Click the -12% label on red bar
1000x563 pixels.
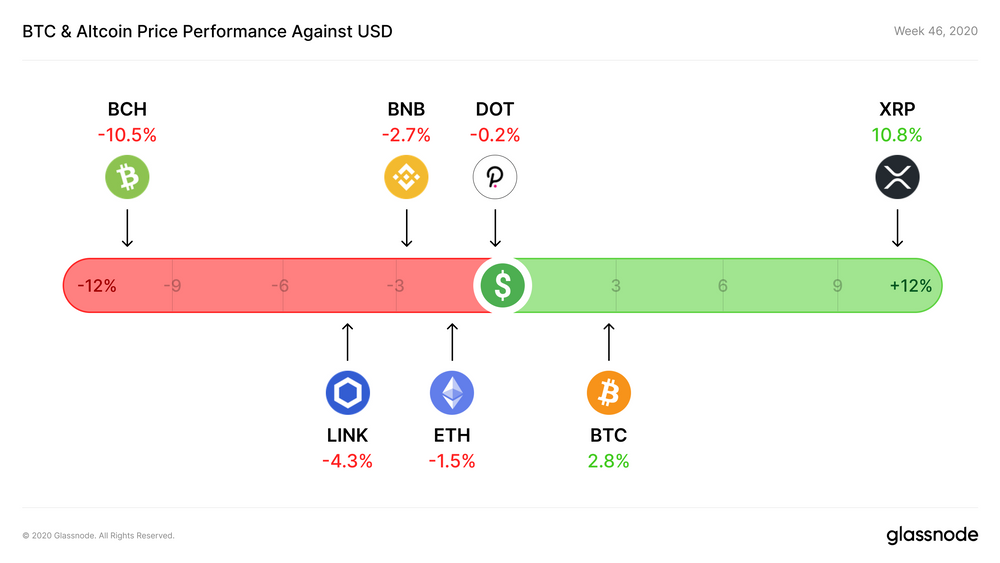coord(97,286)
